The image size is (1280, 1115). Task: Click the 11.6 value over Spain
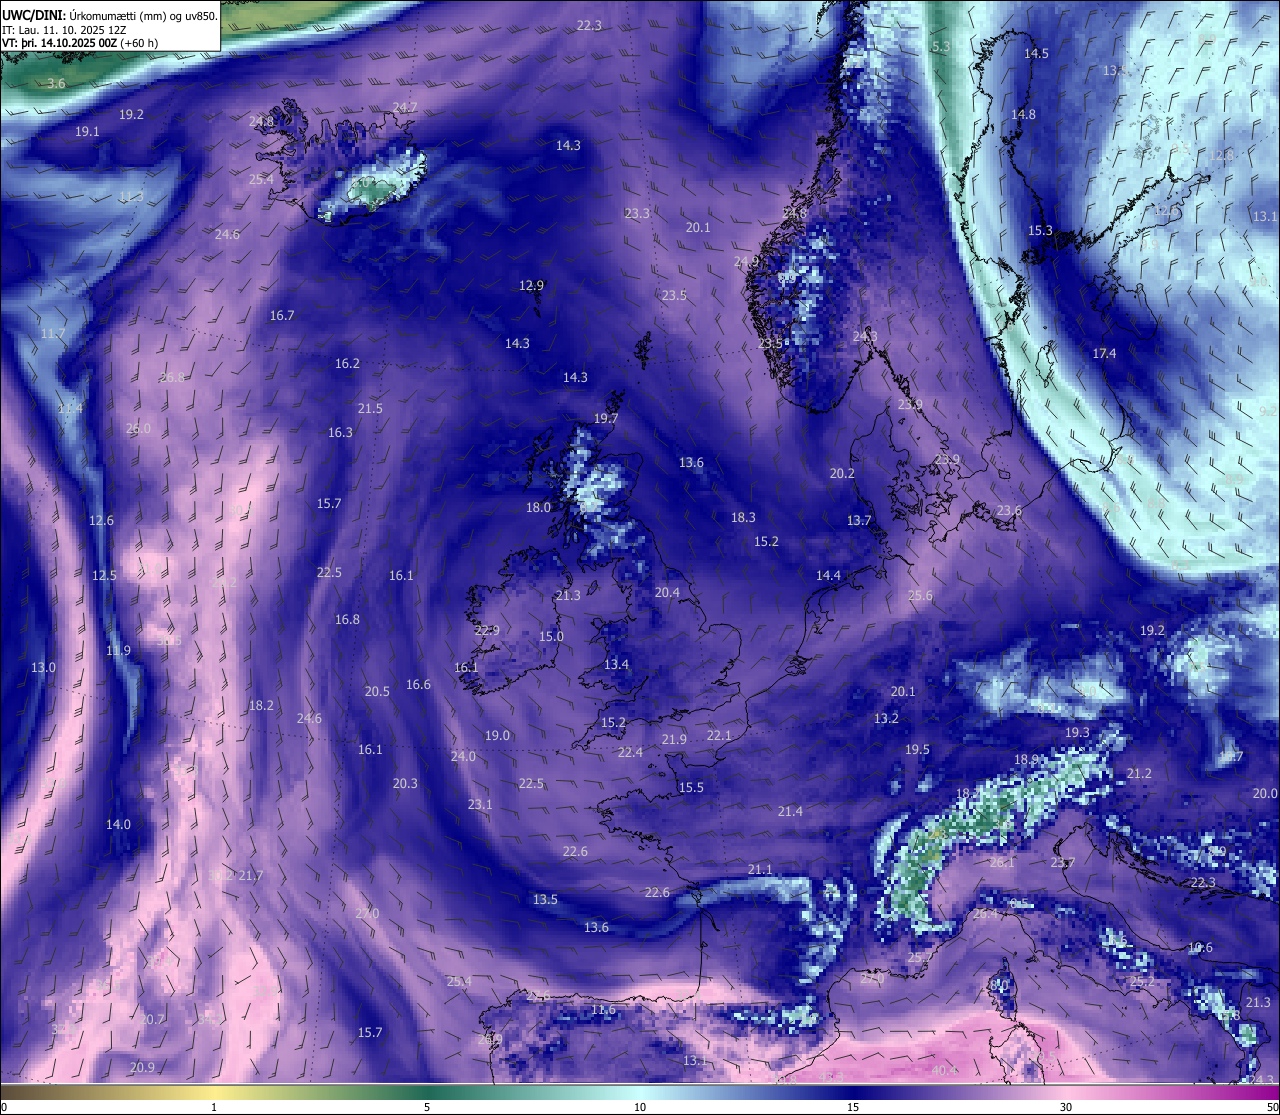coord(603,1010)
